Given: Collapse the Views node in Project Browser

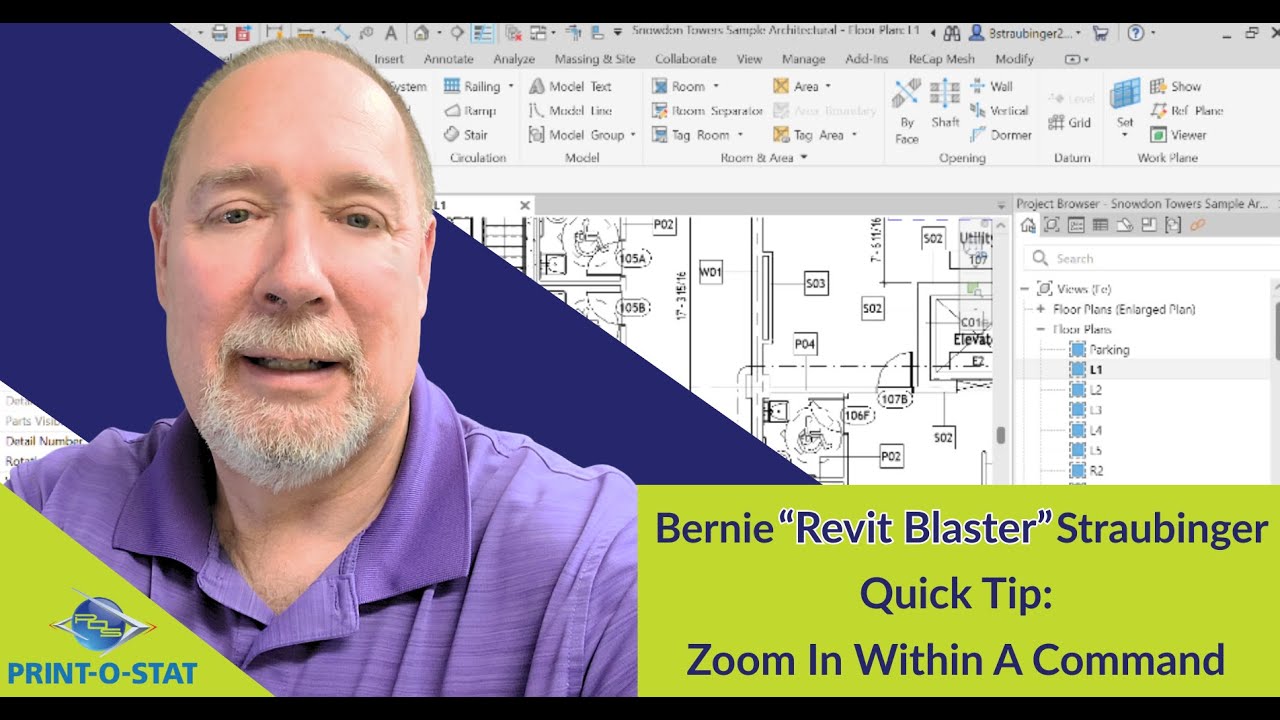Looking at the screenshot, I should 1025,289.
